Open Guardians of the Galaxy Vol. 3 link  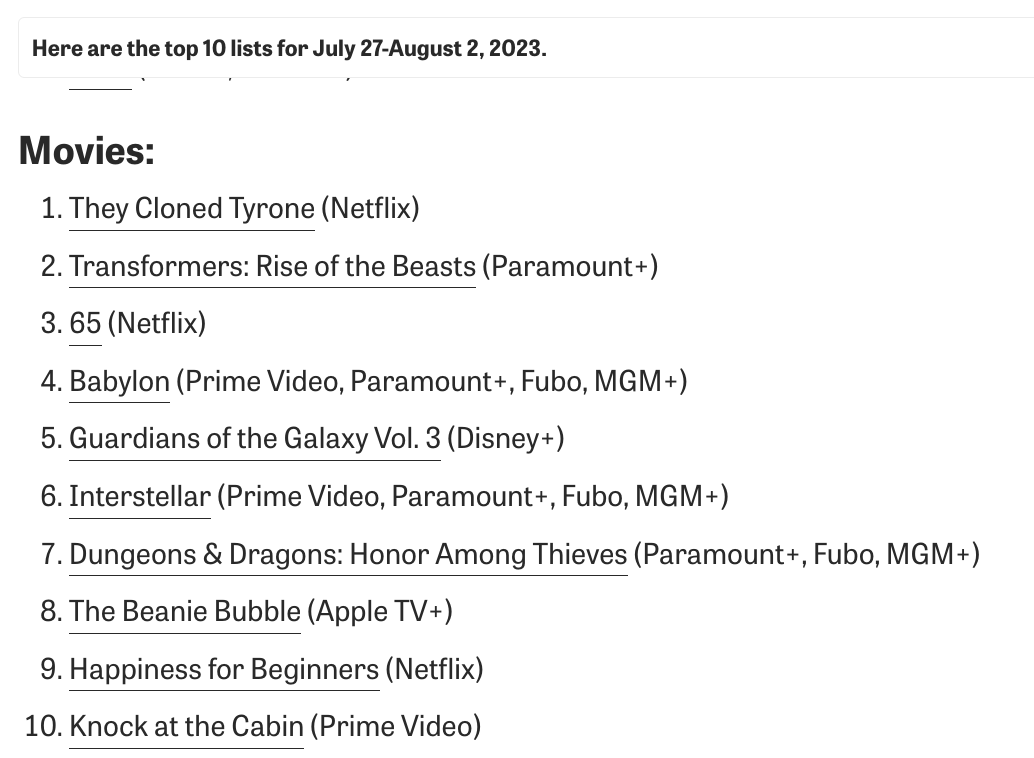(x=254, y=439)
